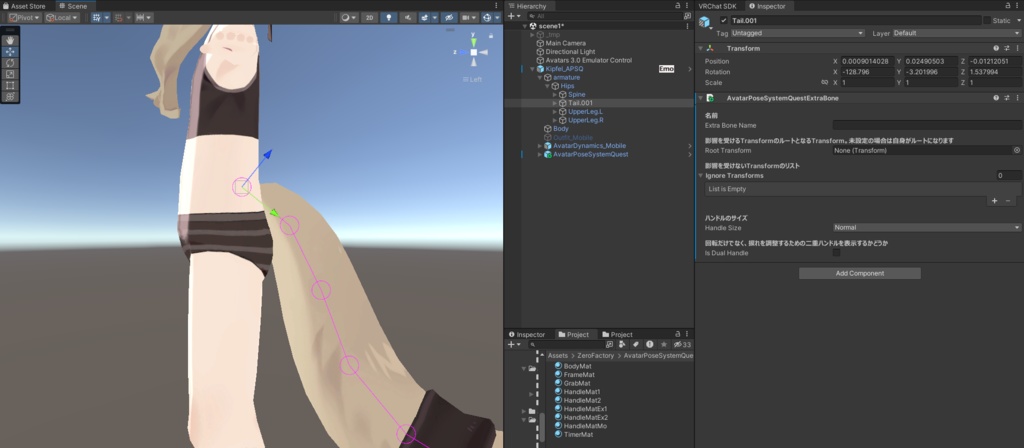The width and height of the screenshot is (1024, 448).
Task: Open Transform component help icon
Action: [996, 48]
